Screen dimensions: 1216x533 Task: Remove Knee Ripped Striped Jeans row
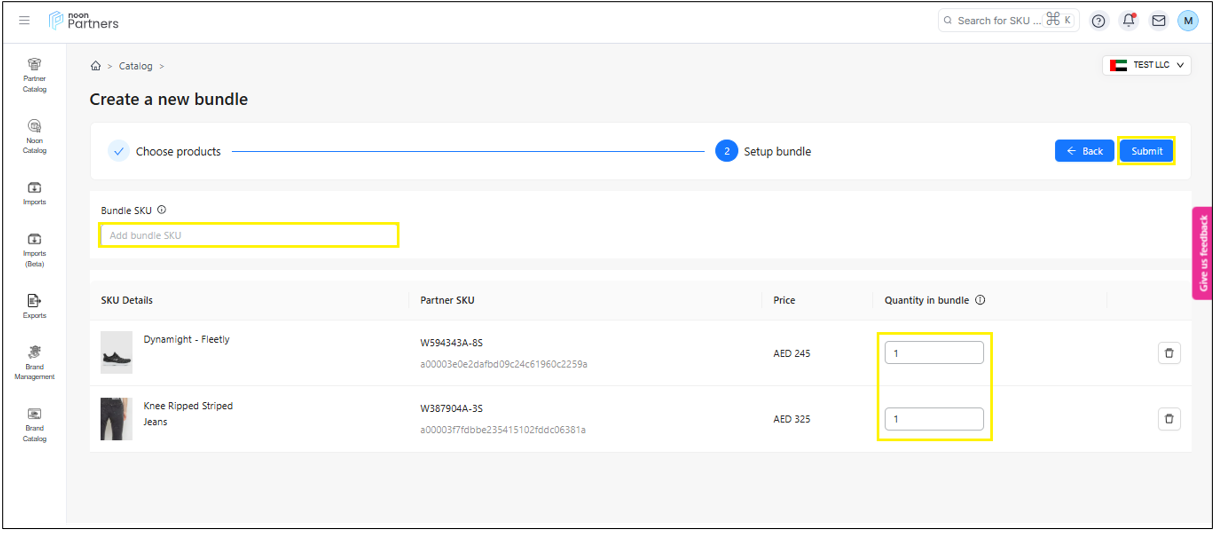[x=1168, y=419]
